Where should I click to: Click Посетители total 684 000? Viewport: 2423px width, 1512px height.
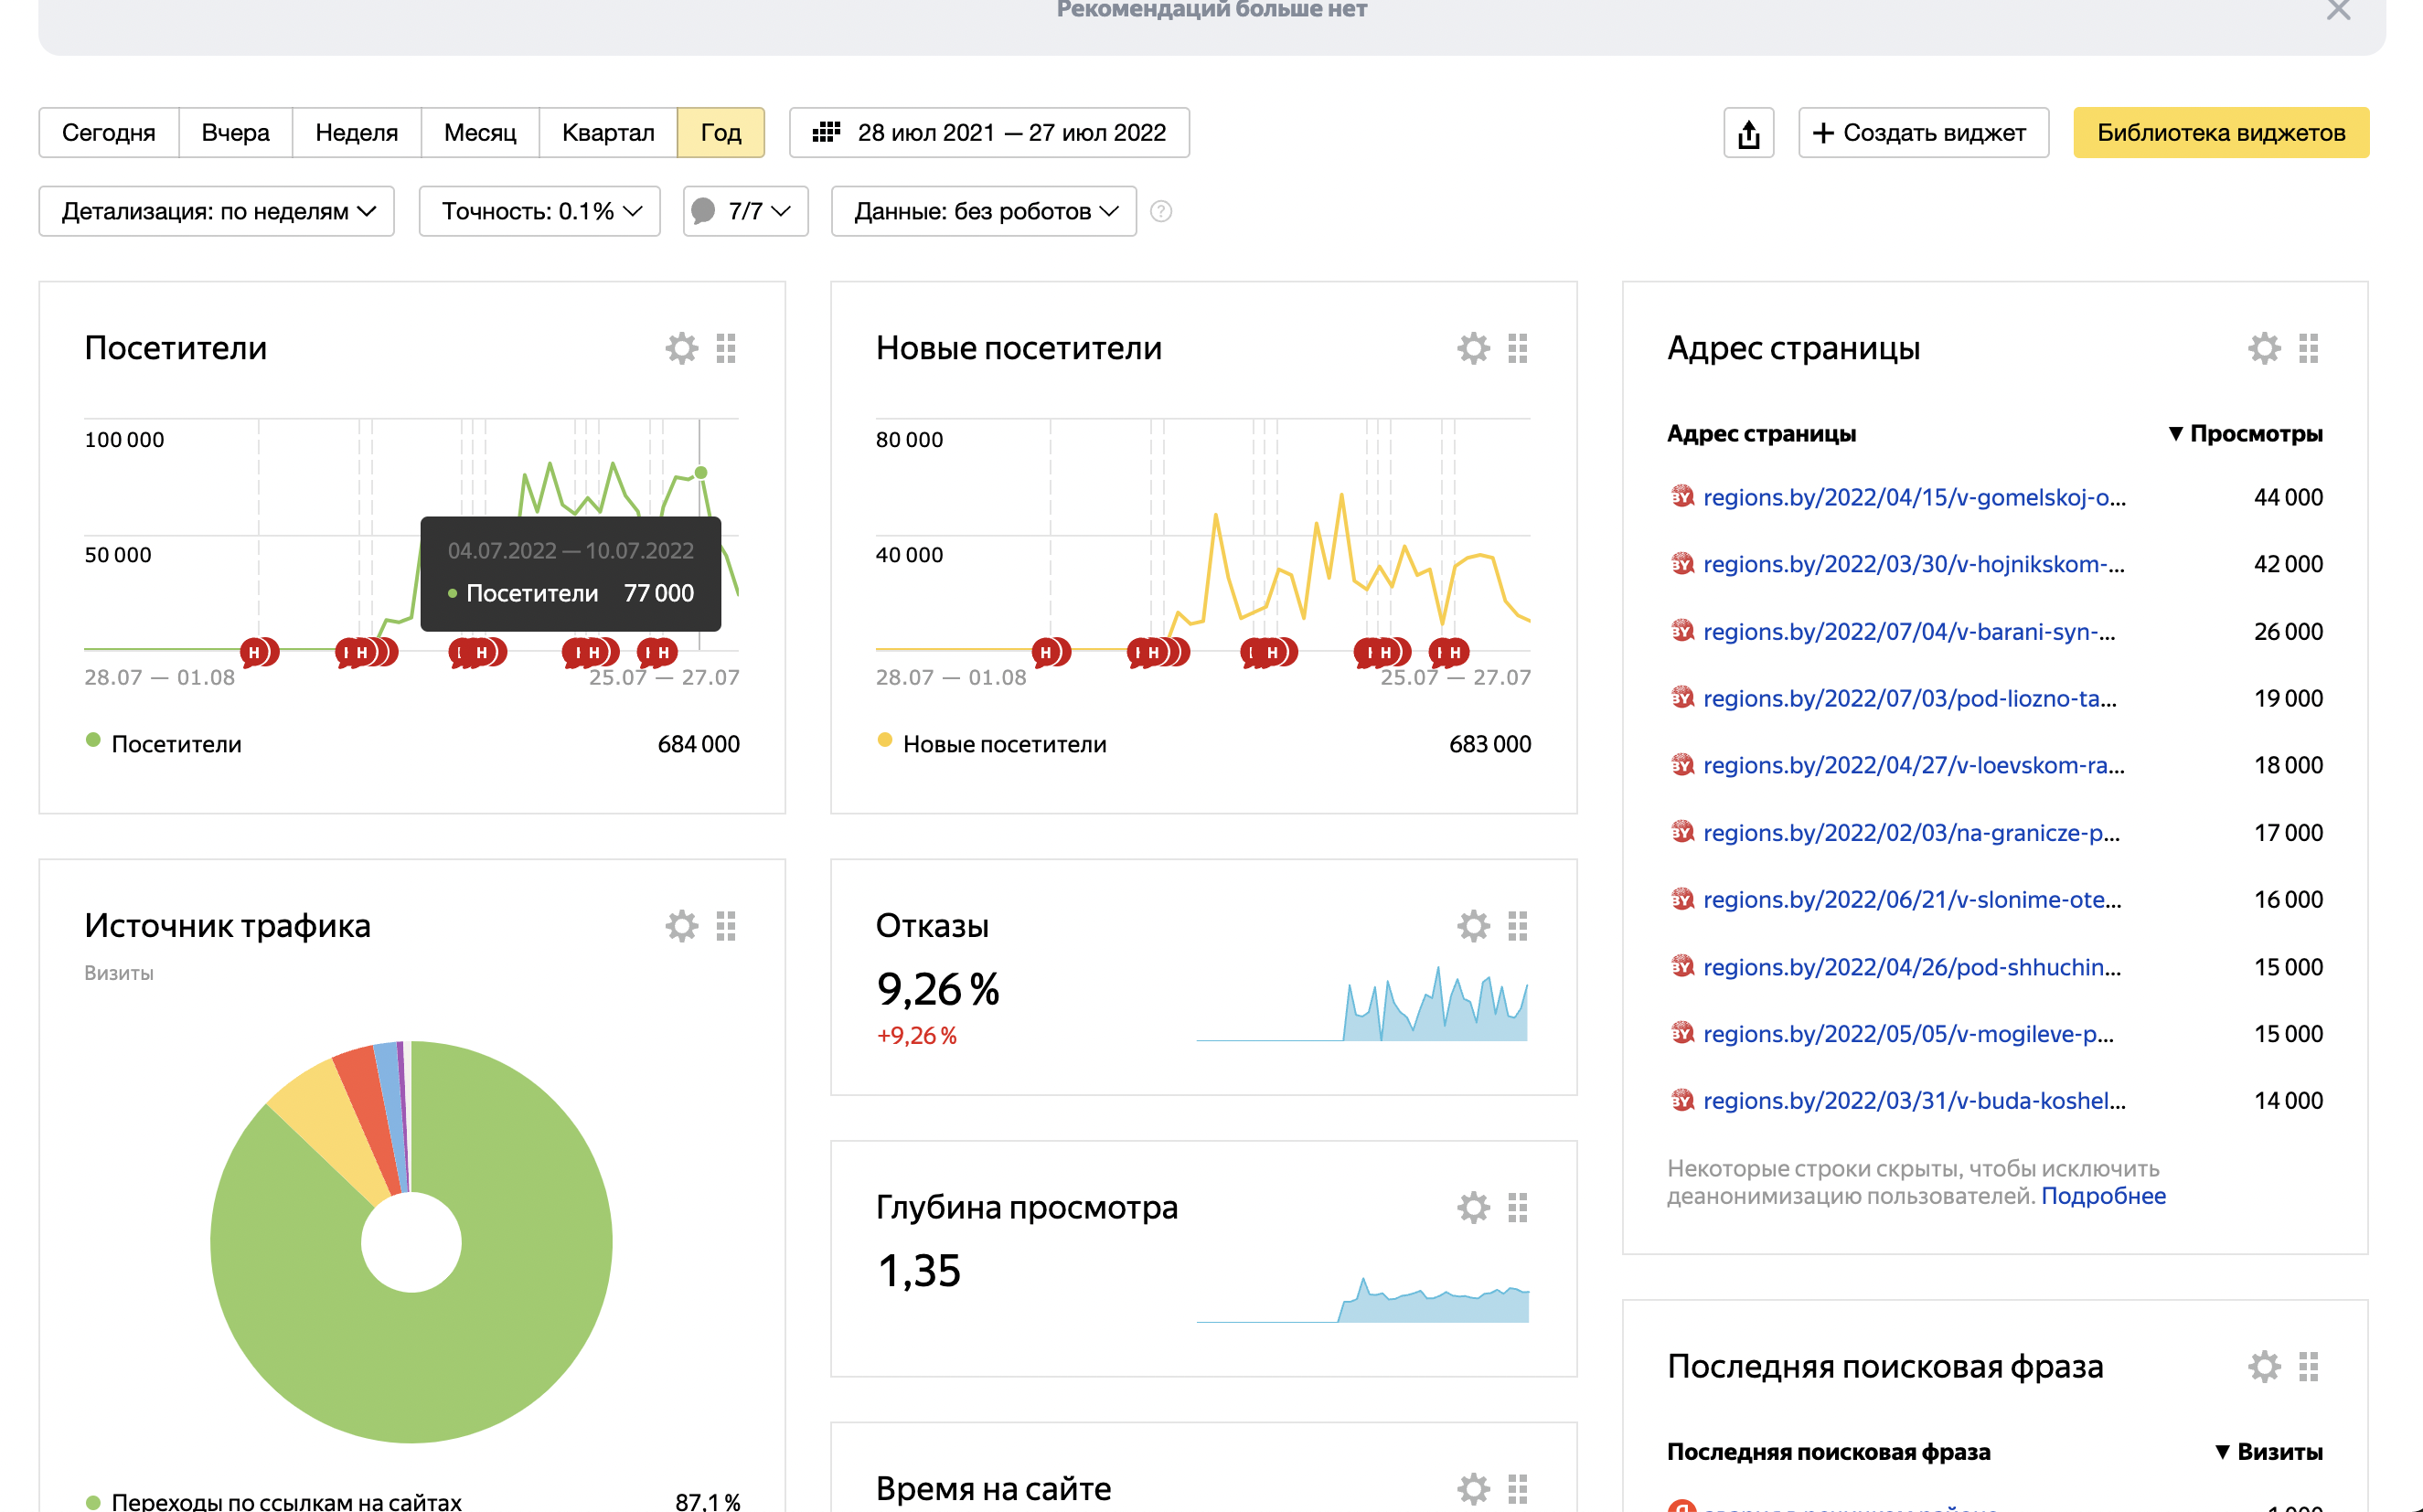point(698,744)
